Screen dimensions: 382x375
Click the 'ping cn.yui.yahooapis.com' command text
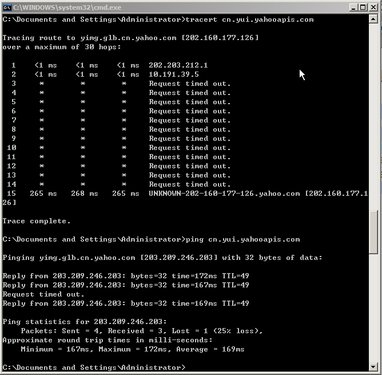pos(243,239)
